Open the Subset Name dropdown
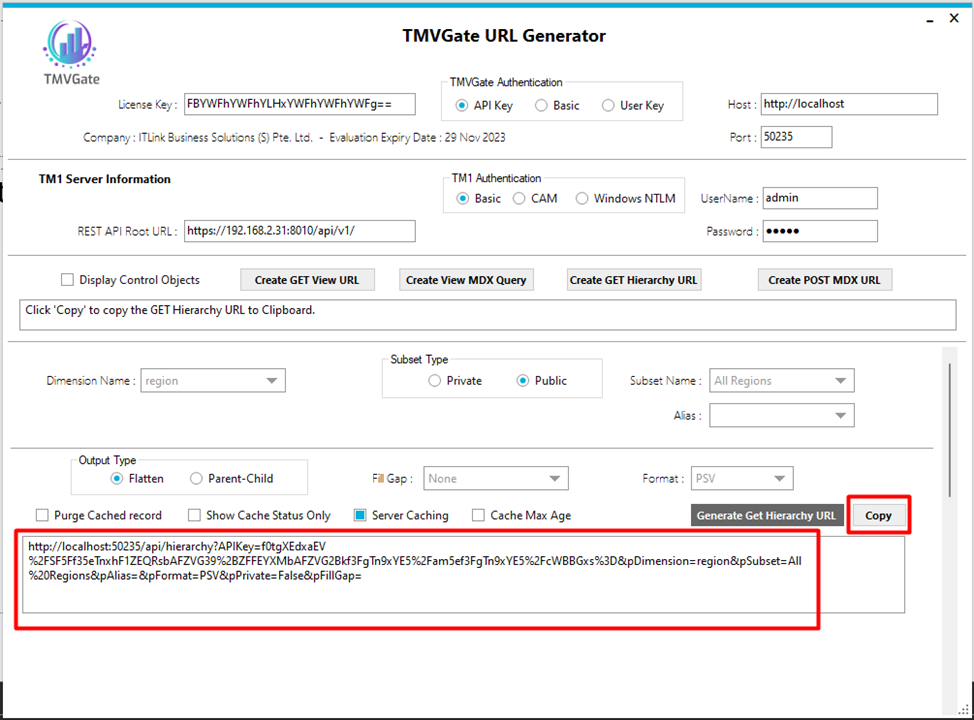Image resolution: width=974 pixels, height=720 pixels. pos(781,381)
